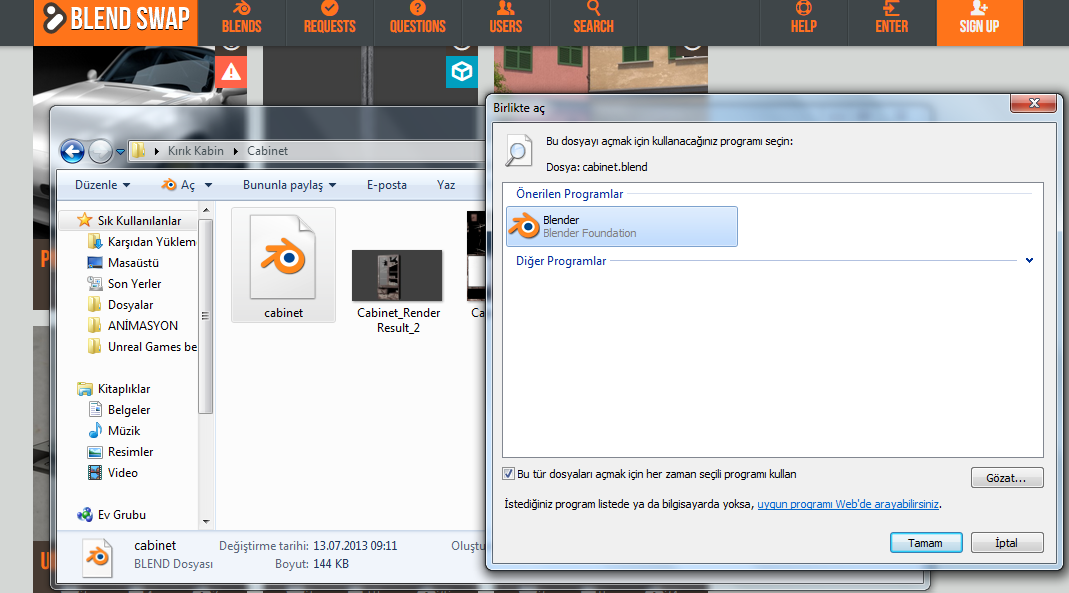The height and width of the screenshot is (593, 1069).
Task: Open the Requests checkmark icon
Action: tap(329, 8)
